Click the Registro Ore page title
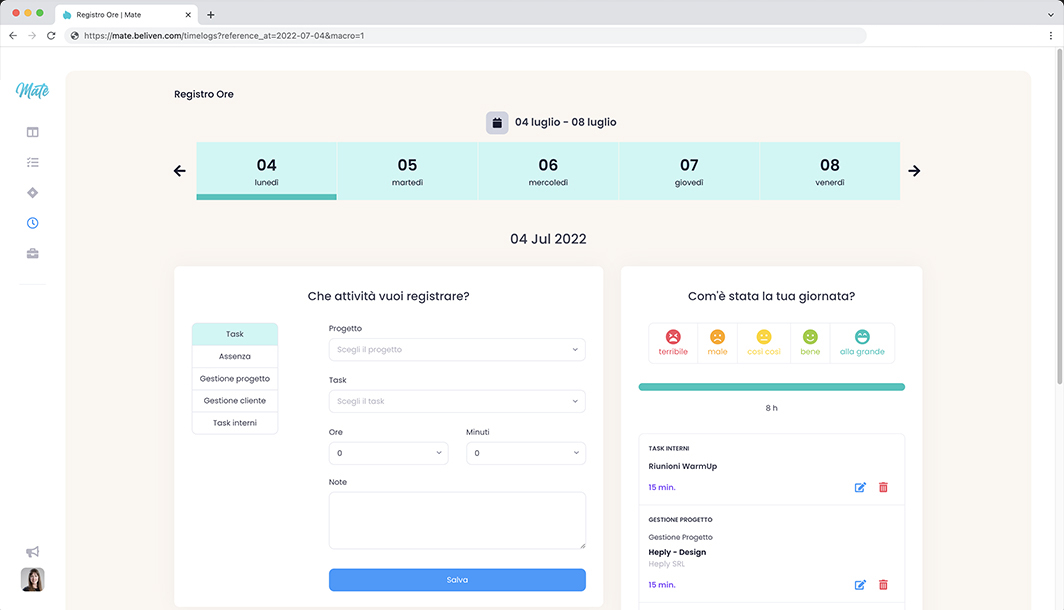 [x=204, y=94]
